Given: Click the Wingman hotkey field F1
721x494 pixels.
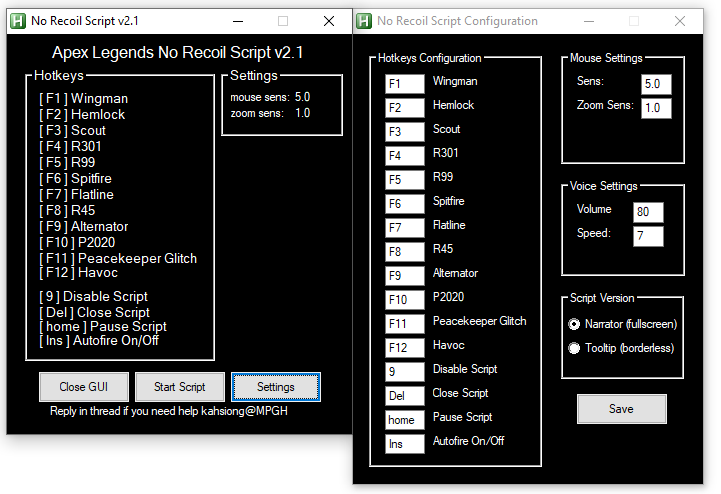Looking at the screenshot, I should (405, 84).
